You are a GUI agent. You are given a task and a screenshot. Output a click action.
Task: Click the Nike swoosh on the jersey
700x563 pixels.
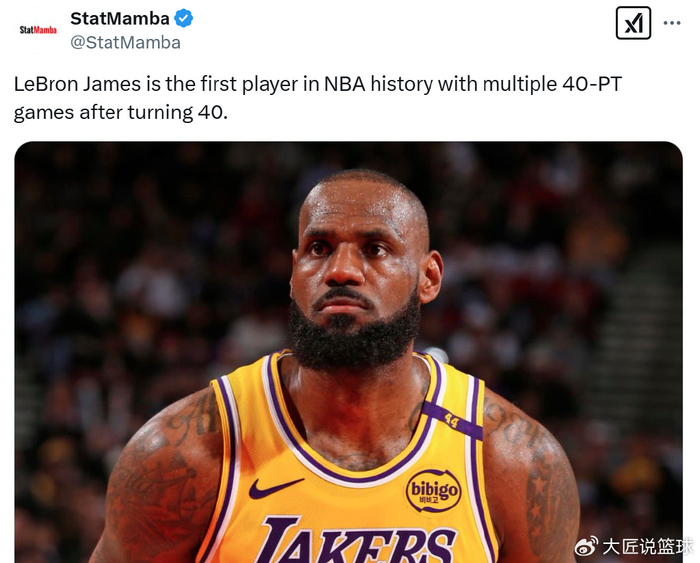pyautogui.click(x=275, y=488)
